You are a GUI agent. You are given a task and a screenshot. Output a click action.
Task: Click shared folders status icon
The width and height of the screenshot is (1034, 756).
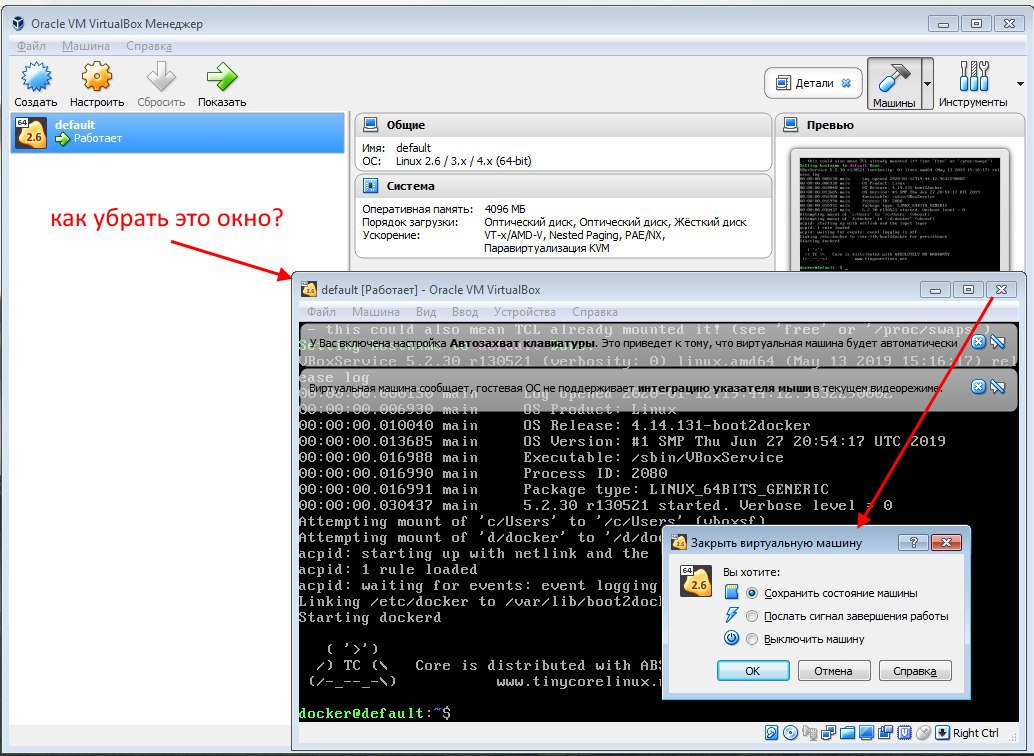[x=847, y=732]
